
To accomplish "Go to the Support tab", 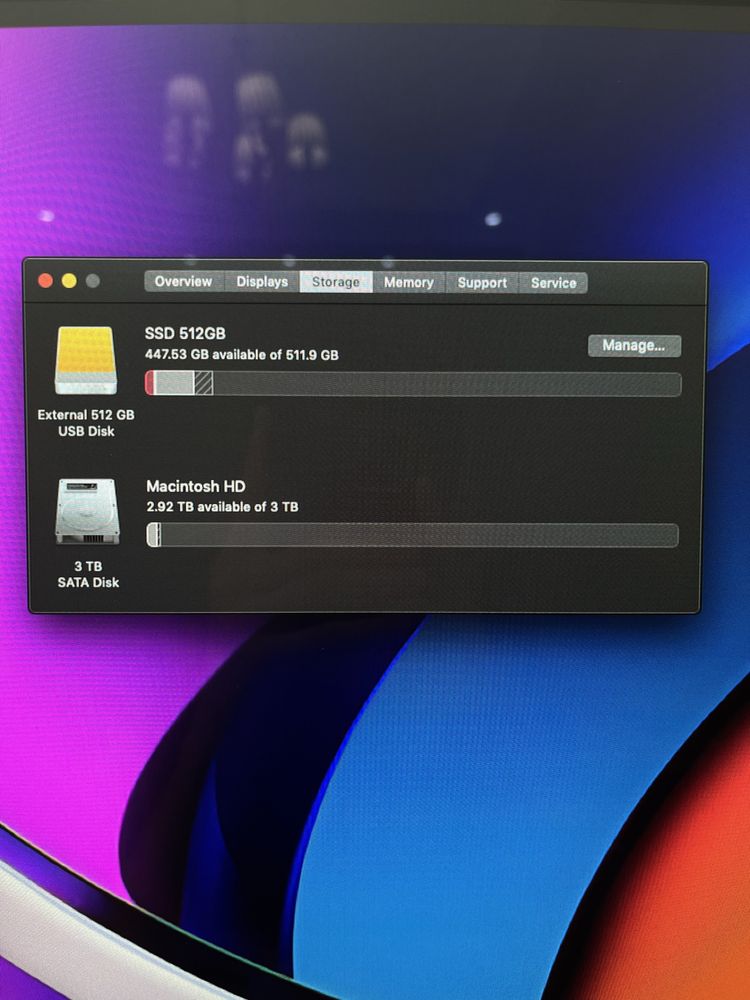I will (482, 283).
